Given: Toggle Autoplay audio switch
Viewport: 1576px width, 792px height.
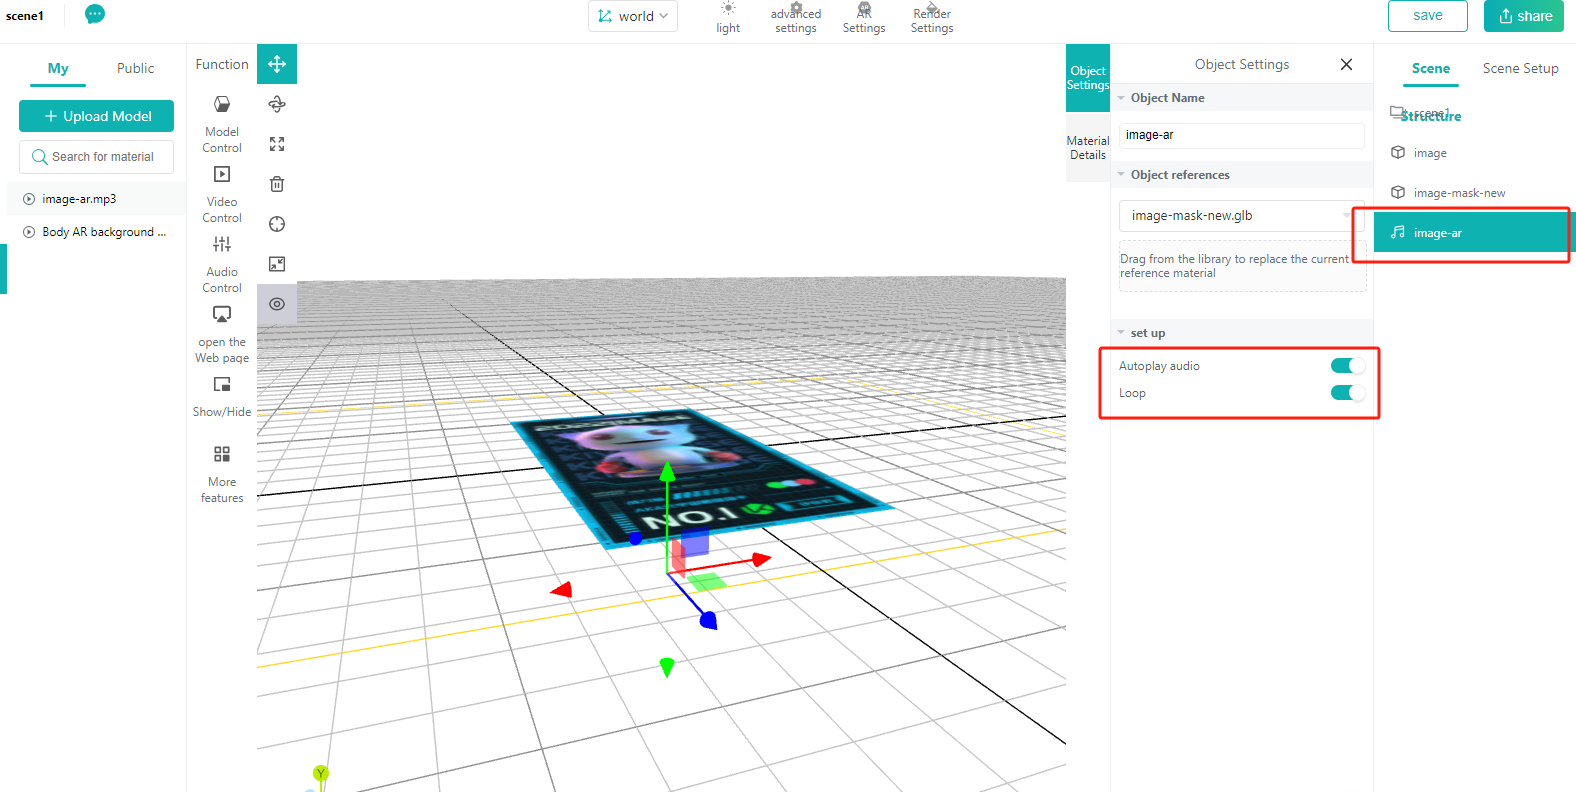Looking at the screenshot, I should click(1347, 366).
